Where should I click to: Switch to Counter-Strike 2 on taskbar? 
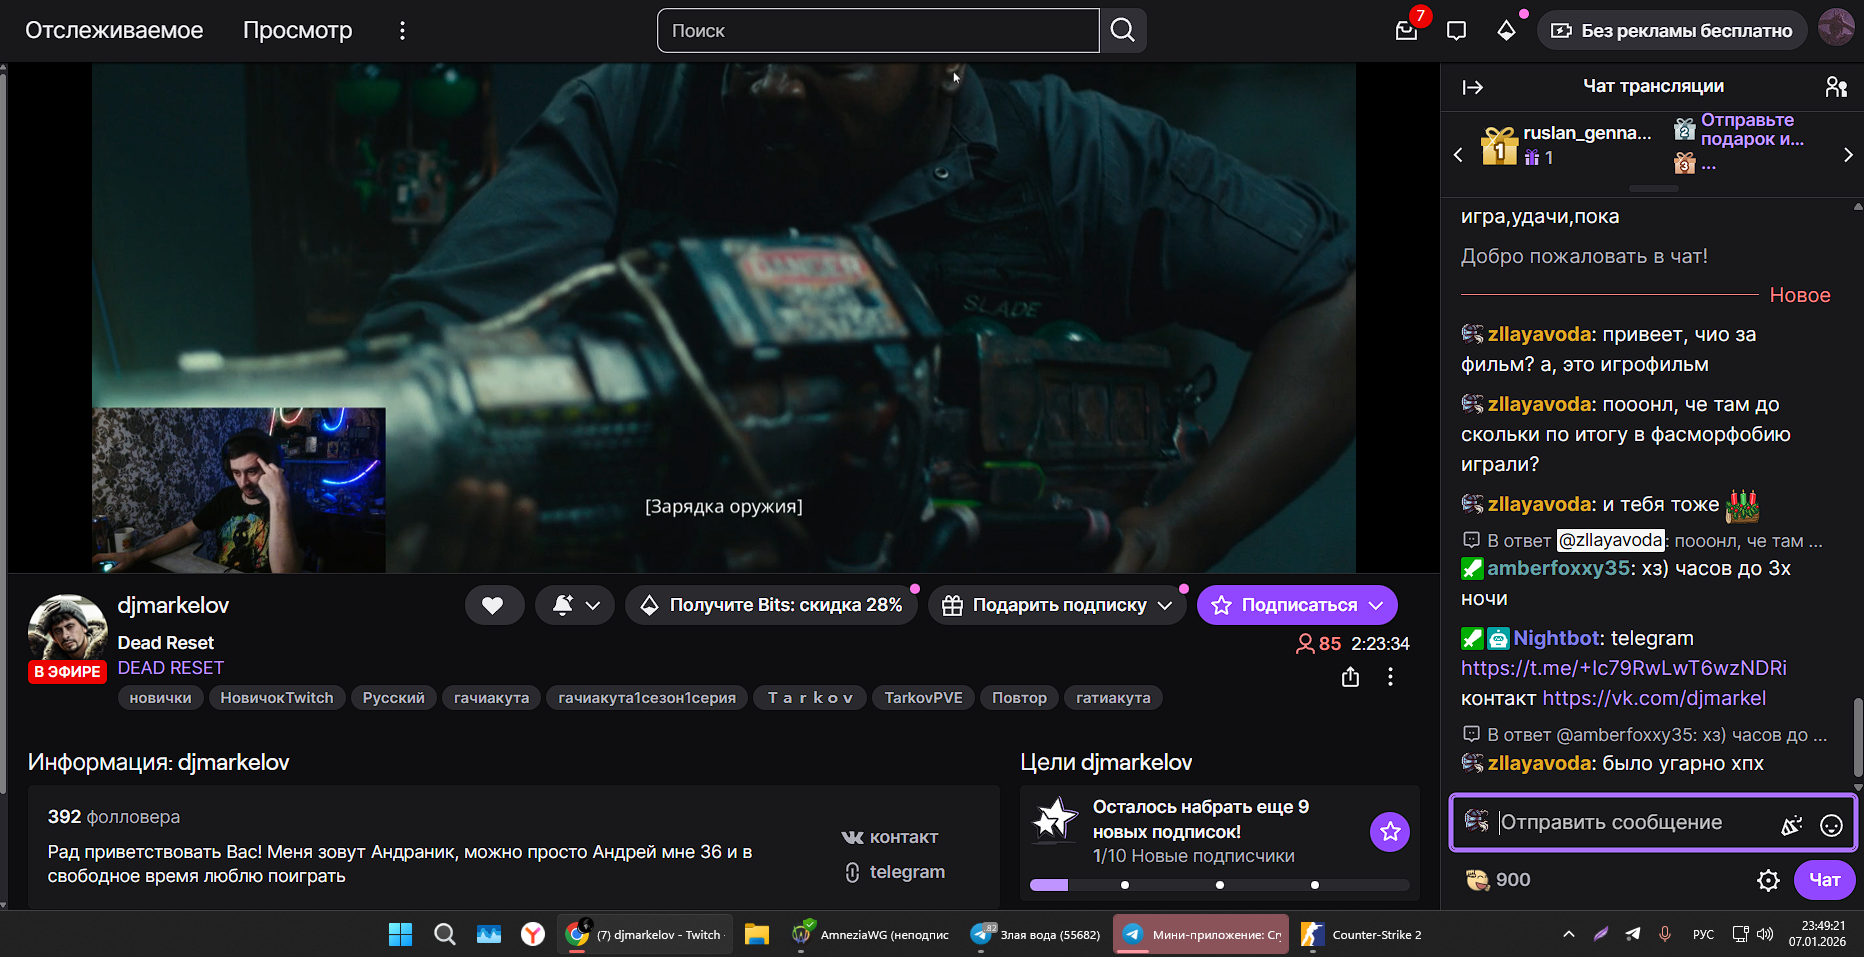point(1362,934)
